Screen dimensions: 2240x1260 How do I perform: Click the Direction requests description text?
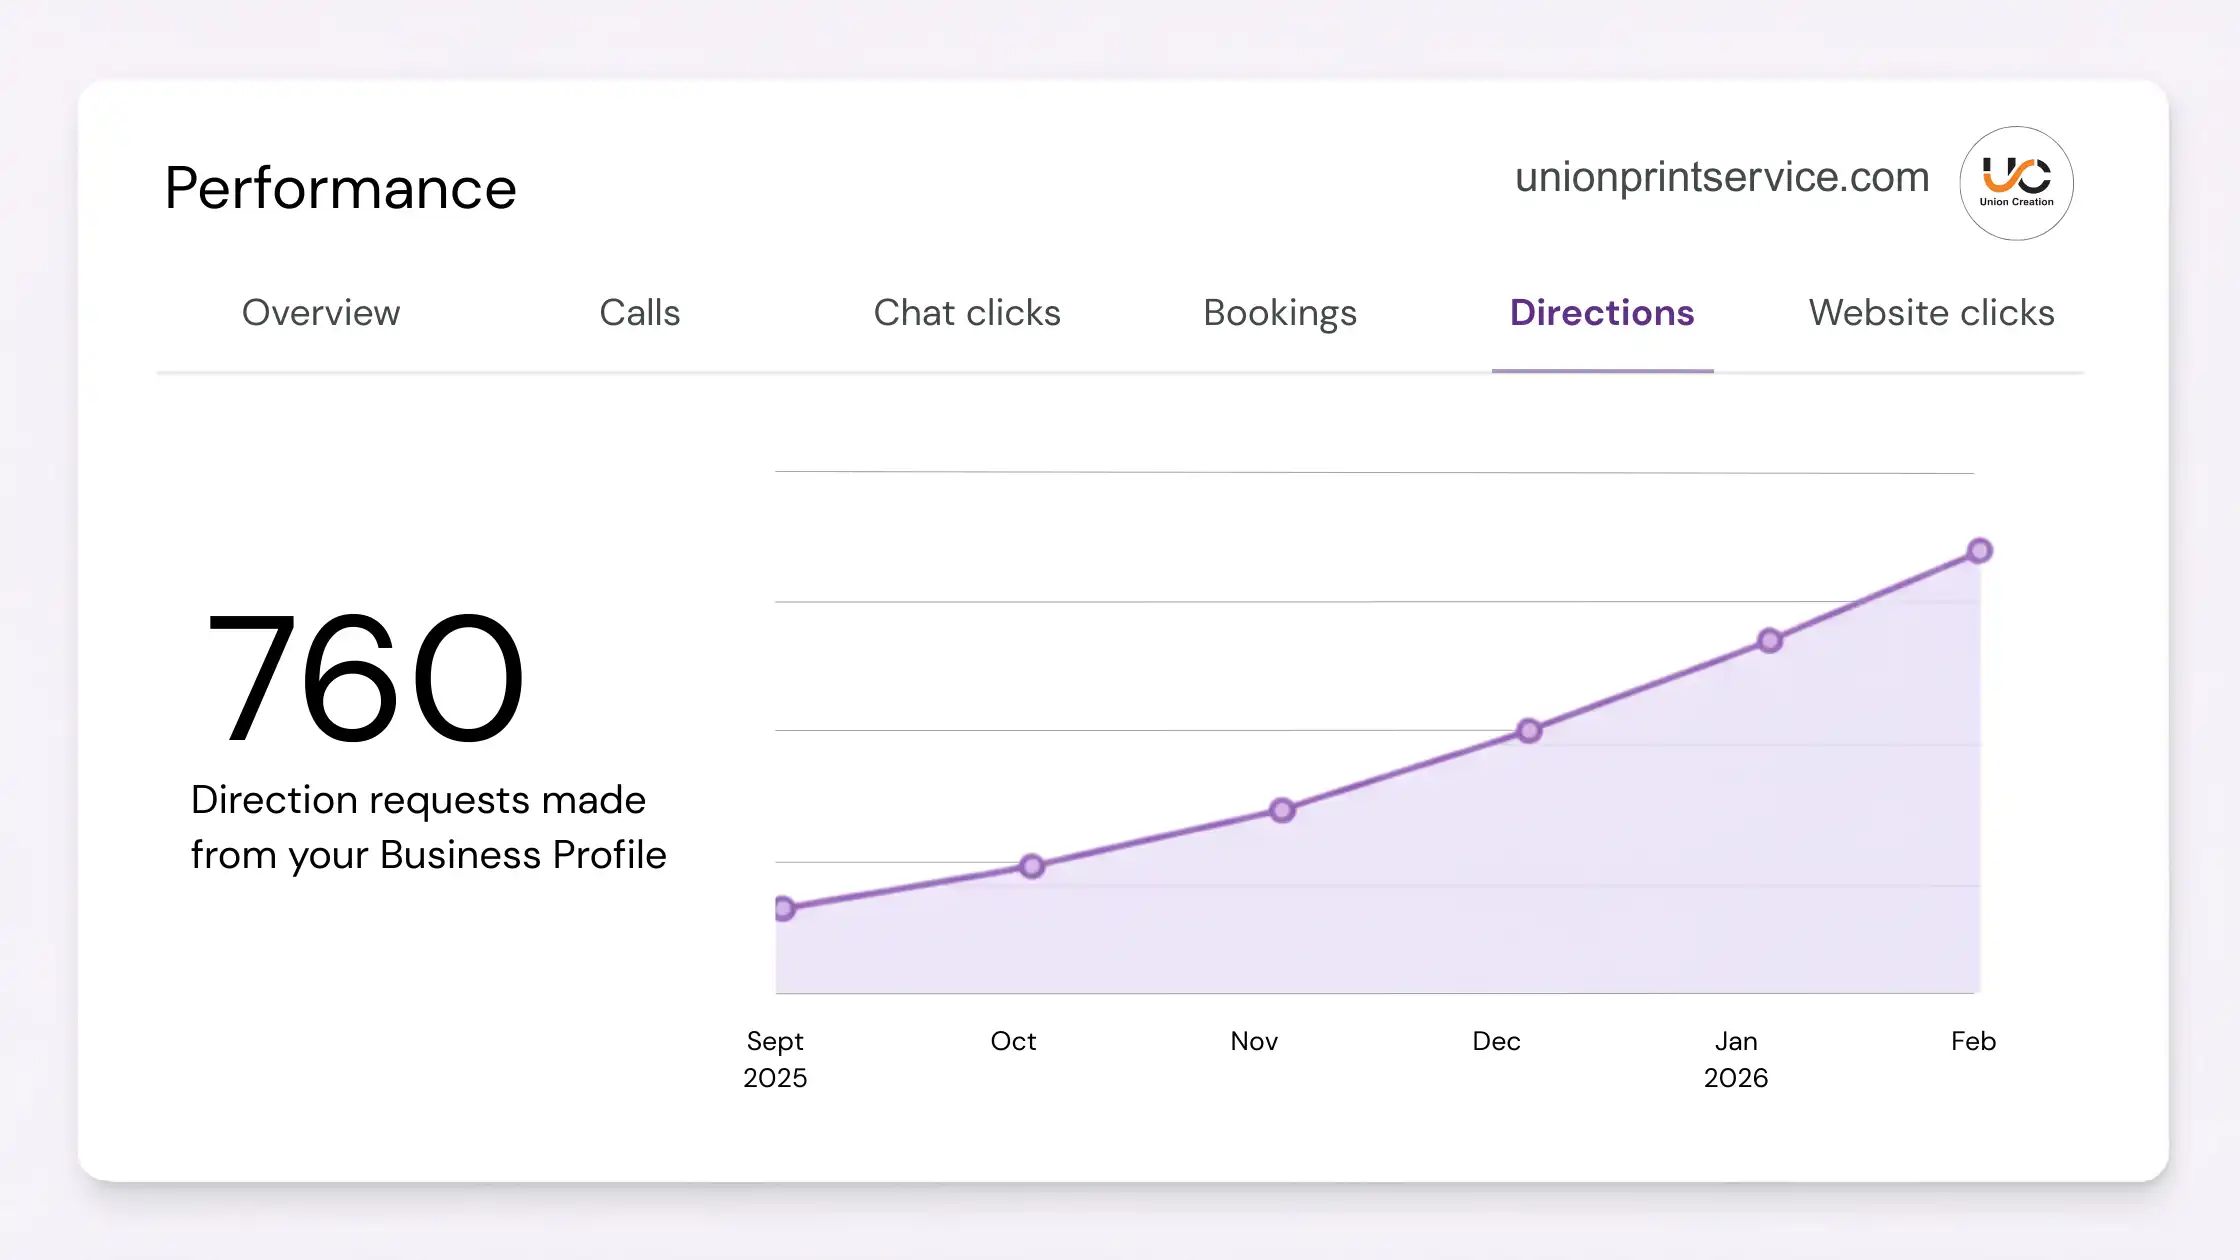tap(428, 827)
